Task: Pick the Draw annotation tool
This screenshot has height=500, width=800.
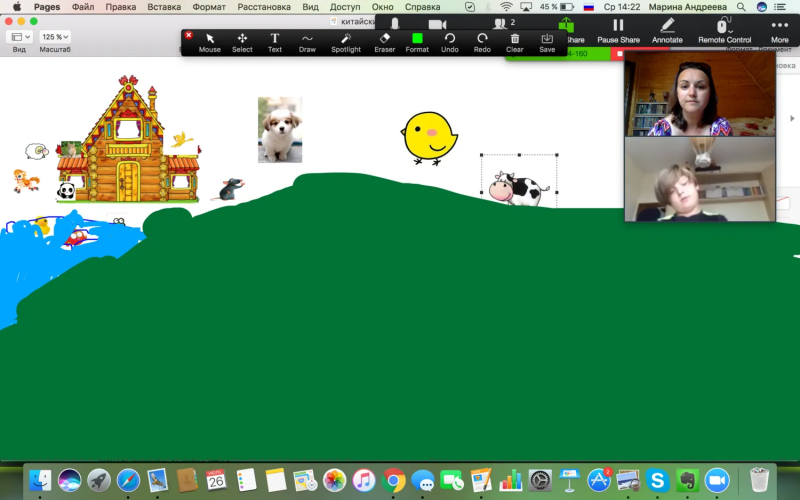Action: click(x=307, y=42)
